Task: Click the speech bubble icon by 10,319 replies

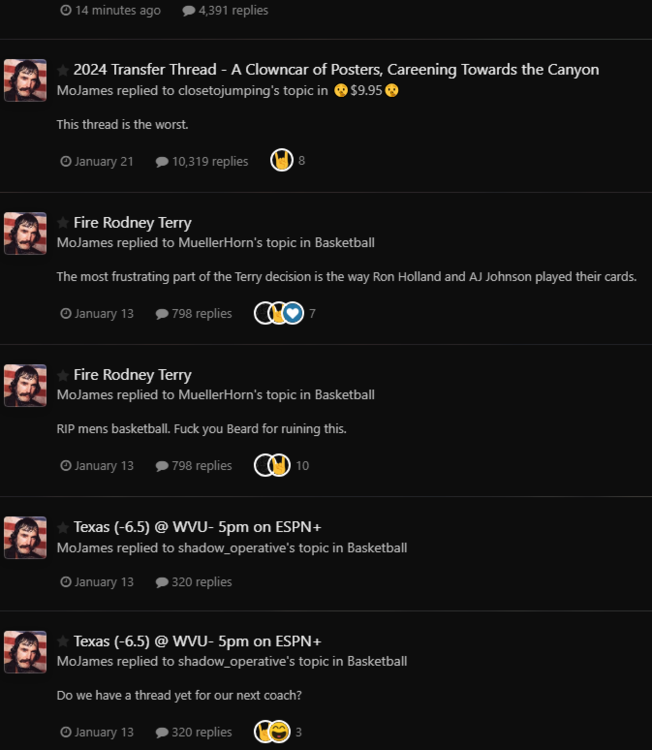Action: click(x=162, y=162)
